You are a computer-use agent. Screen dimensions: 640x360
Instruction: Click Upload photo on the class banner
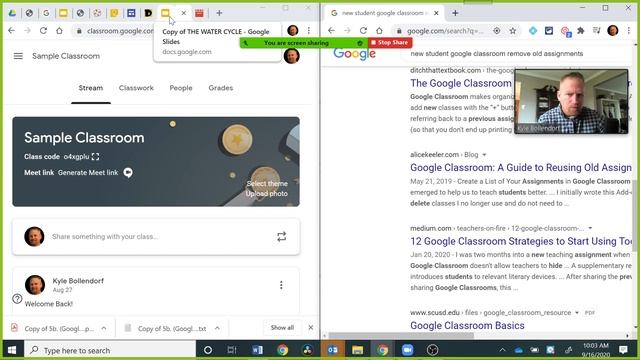click(267, 193)
